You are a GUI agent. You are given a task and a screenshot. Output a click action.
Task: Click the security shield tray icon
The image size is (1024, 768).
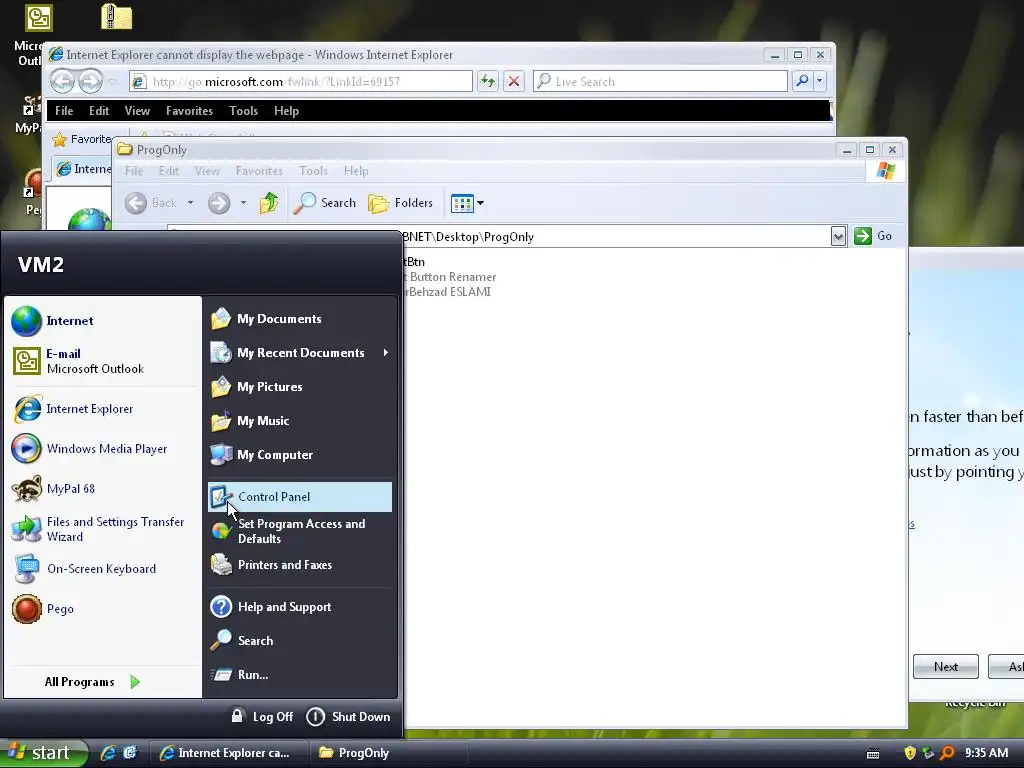(x=910, y=753)
